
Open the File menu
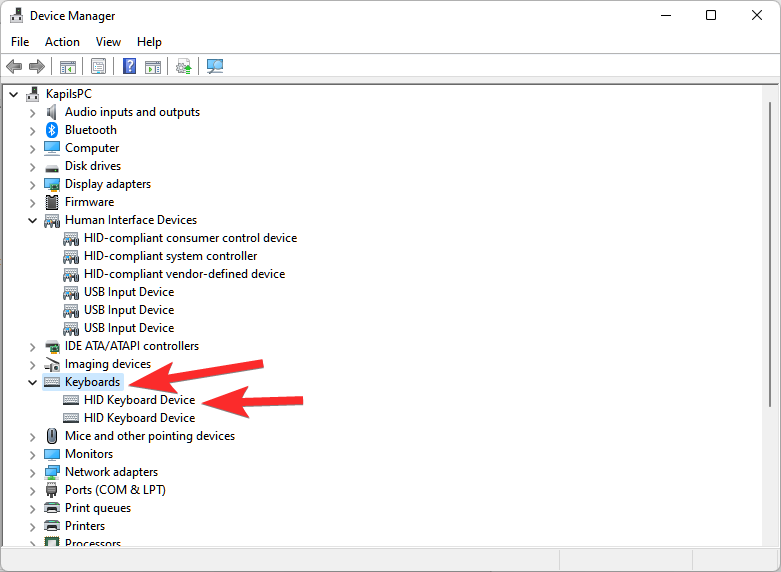coord(20,42)
